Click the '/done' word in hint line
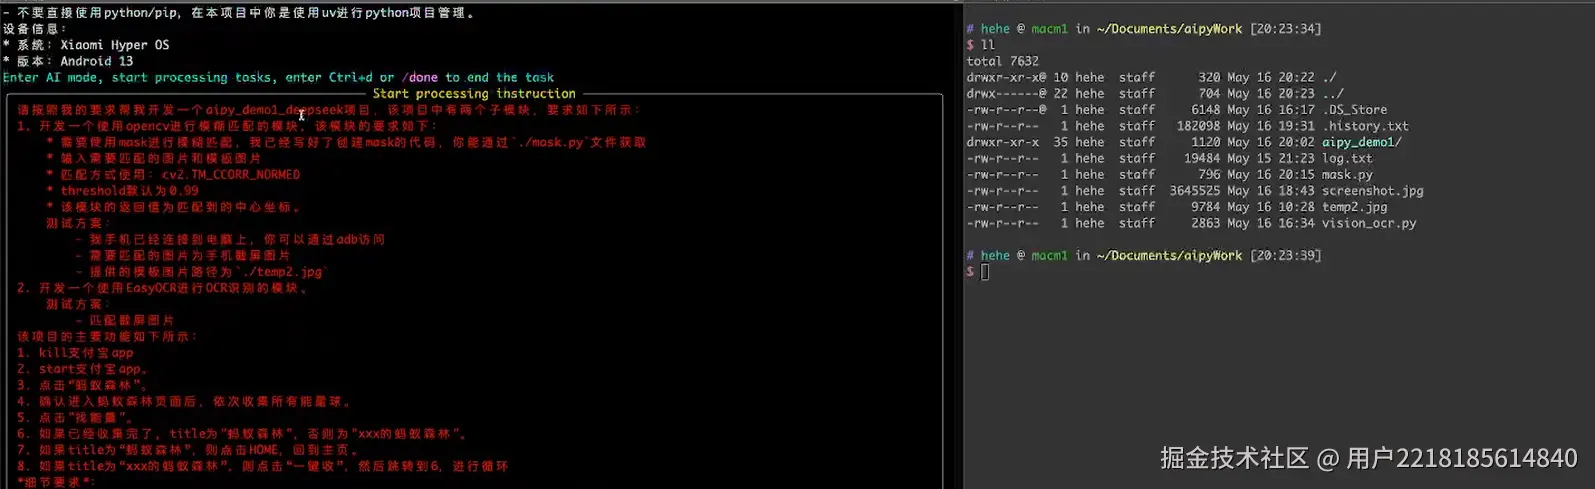The image size is (1595, 489). tap(420, 77)
